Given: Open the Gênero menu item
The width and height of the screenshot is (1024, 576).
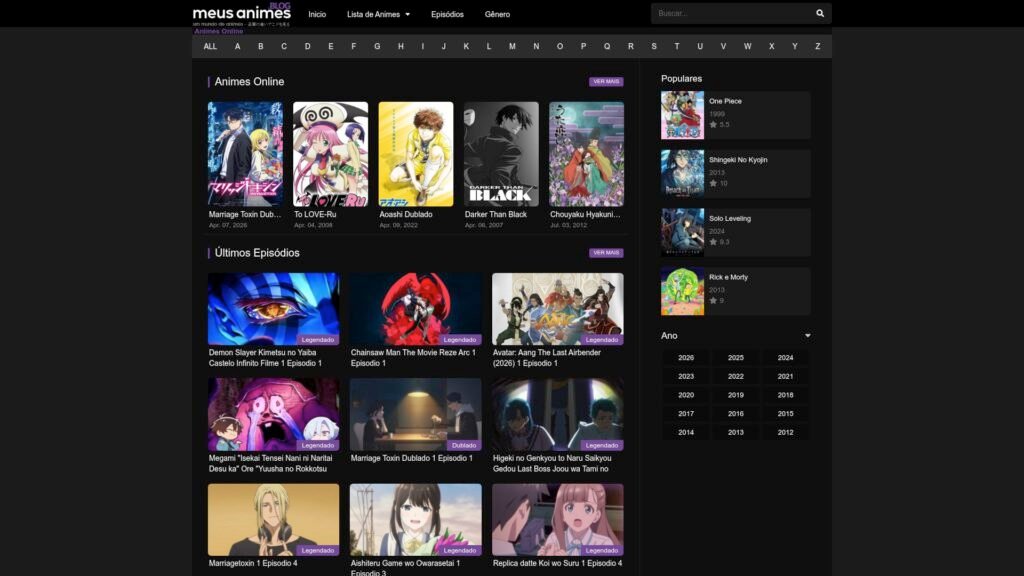Looking at the screenshot, I should tap(497, 14).
